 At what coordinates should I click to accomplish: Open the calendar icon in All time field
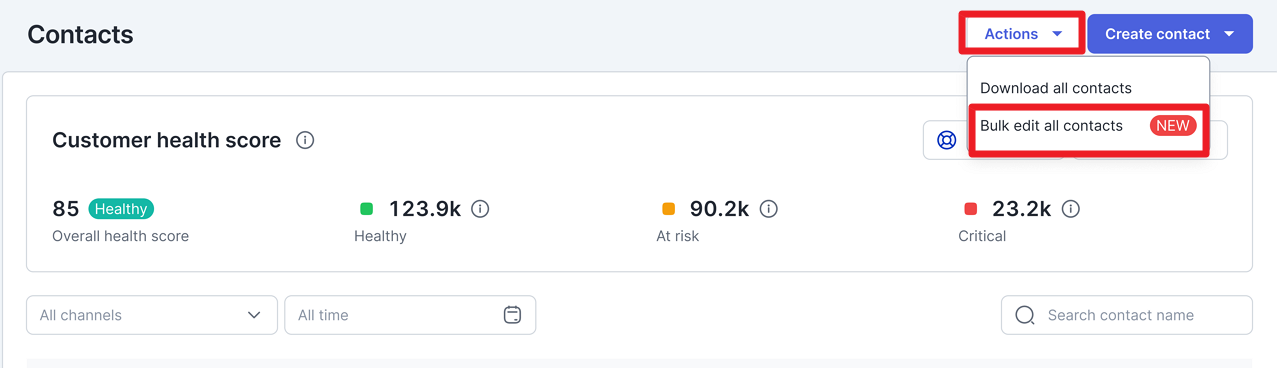tap(512, 315)
